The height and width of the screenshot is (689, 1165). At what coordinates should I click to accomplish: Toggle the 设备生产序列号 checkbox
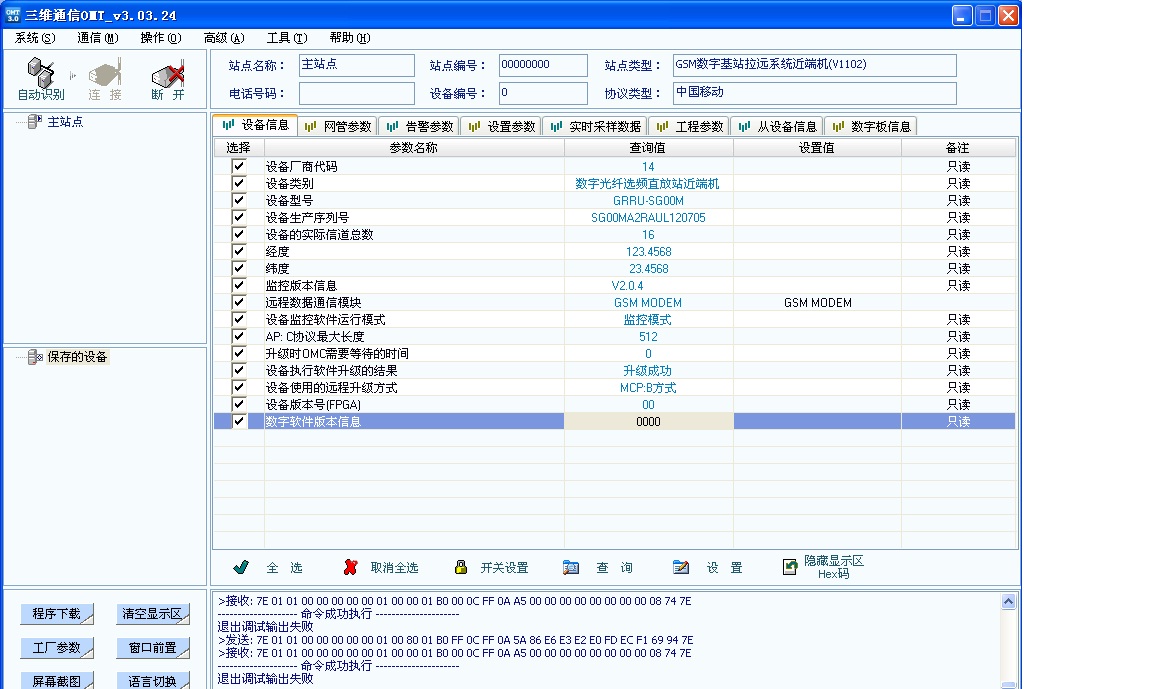[238, 217]
